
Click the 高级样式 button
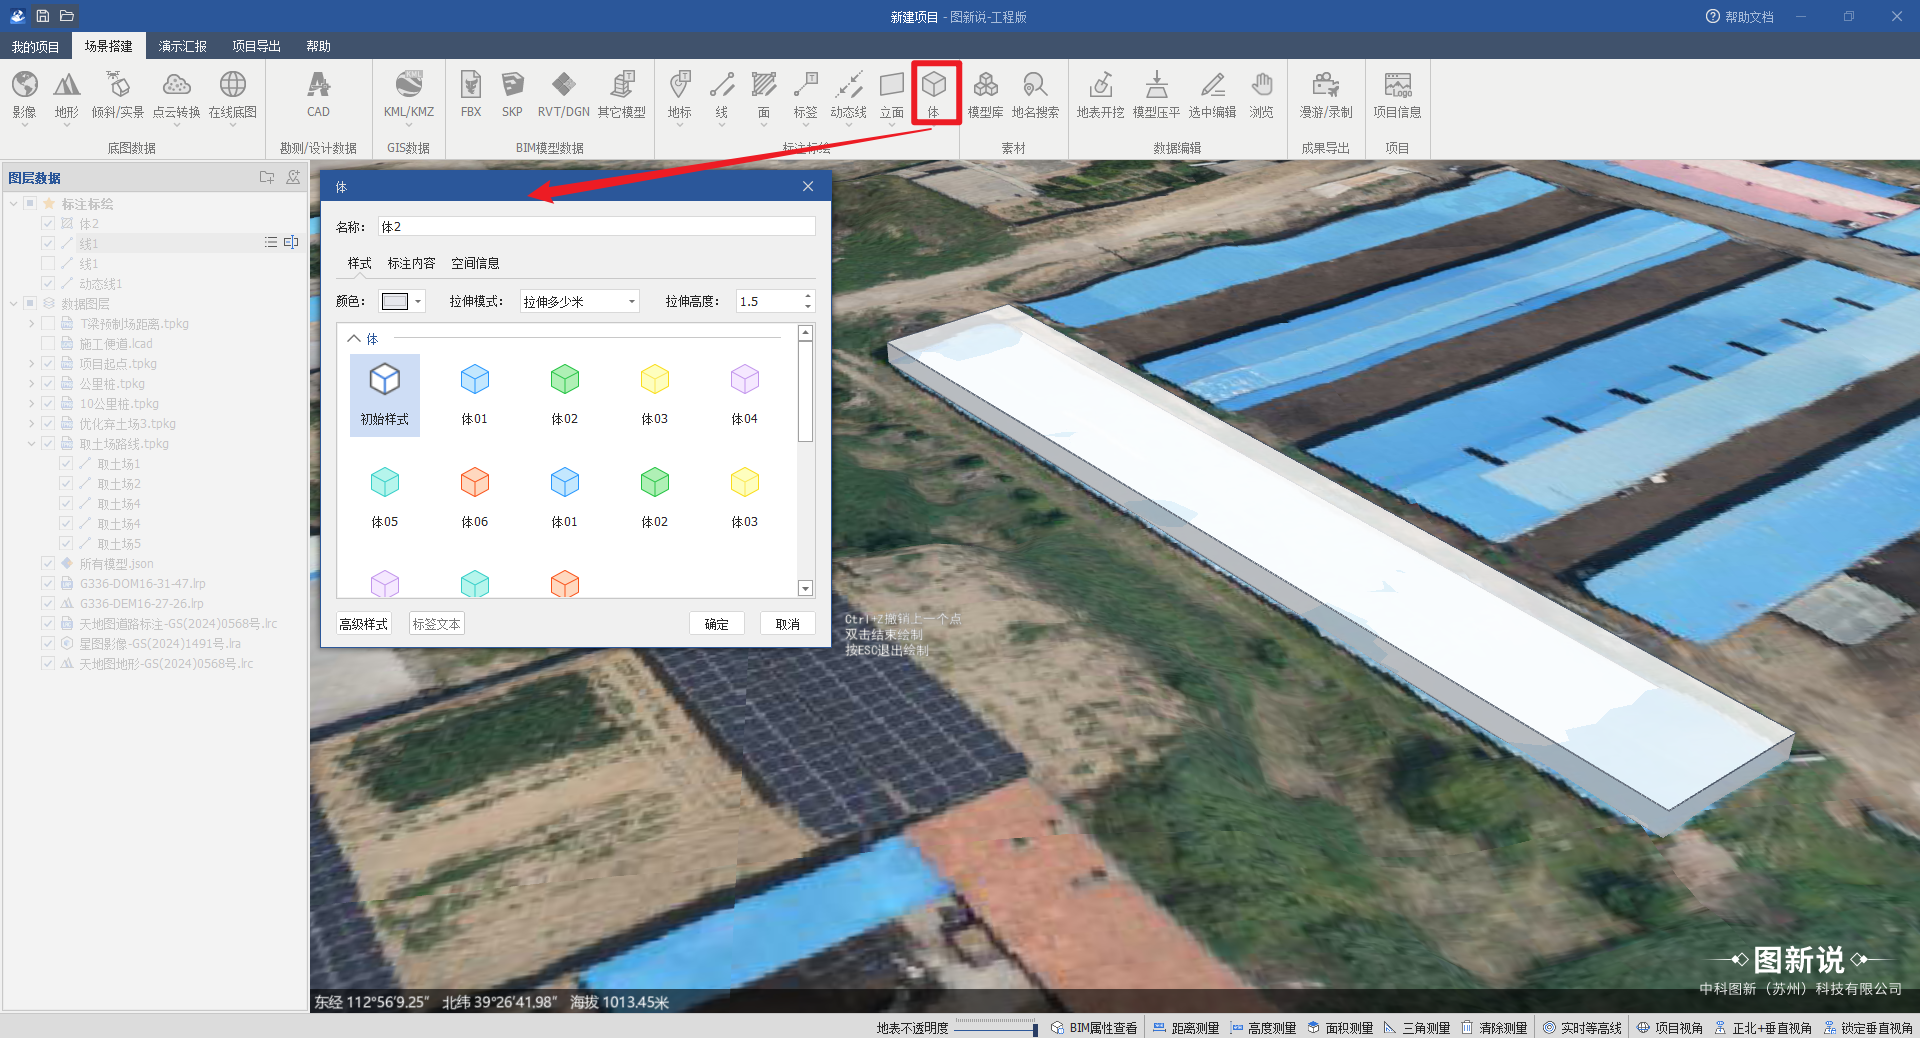coord(363,624)
